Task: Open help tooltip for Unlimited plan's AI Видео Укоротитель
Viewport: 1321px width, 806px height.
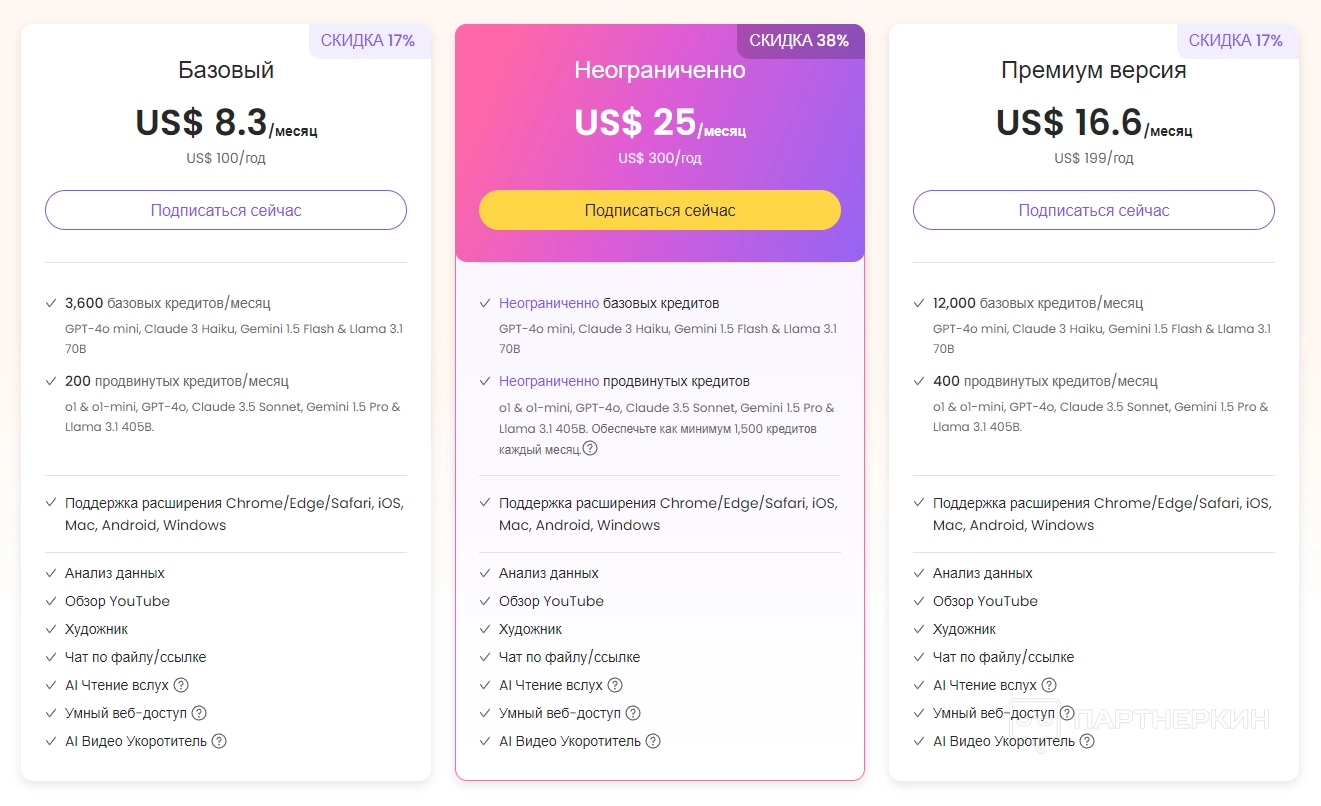Action: pos(653,741)
